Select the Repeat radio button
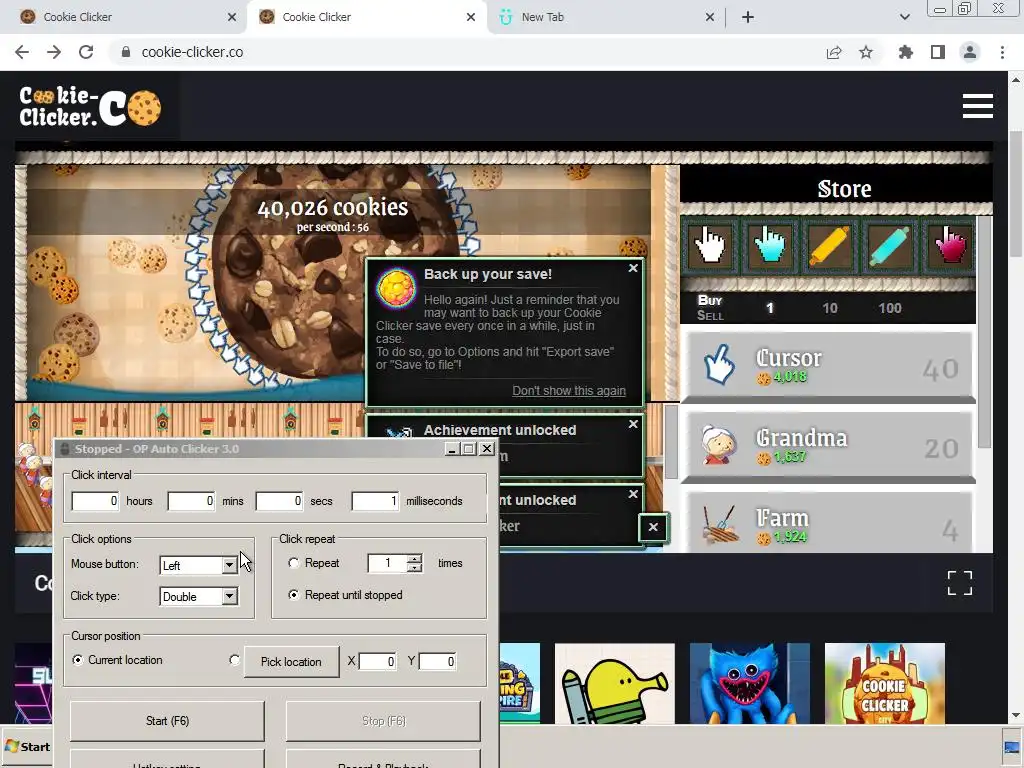The image size is (1024, 768). tap(294, 563)
